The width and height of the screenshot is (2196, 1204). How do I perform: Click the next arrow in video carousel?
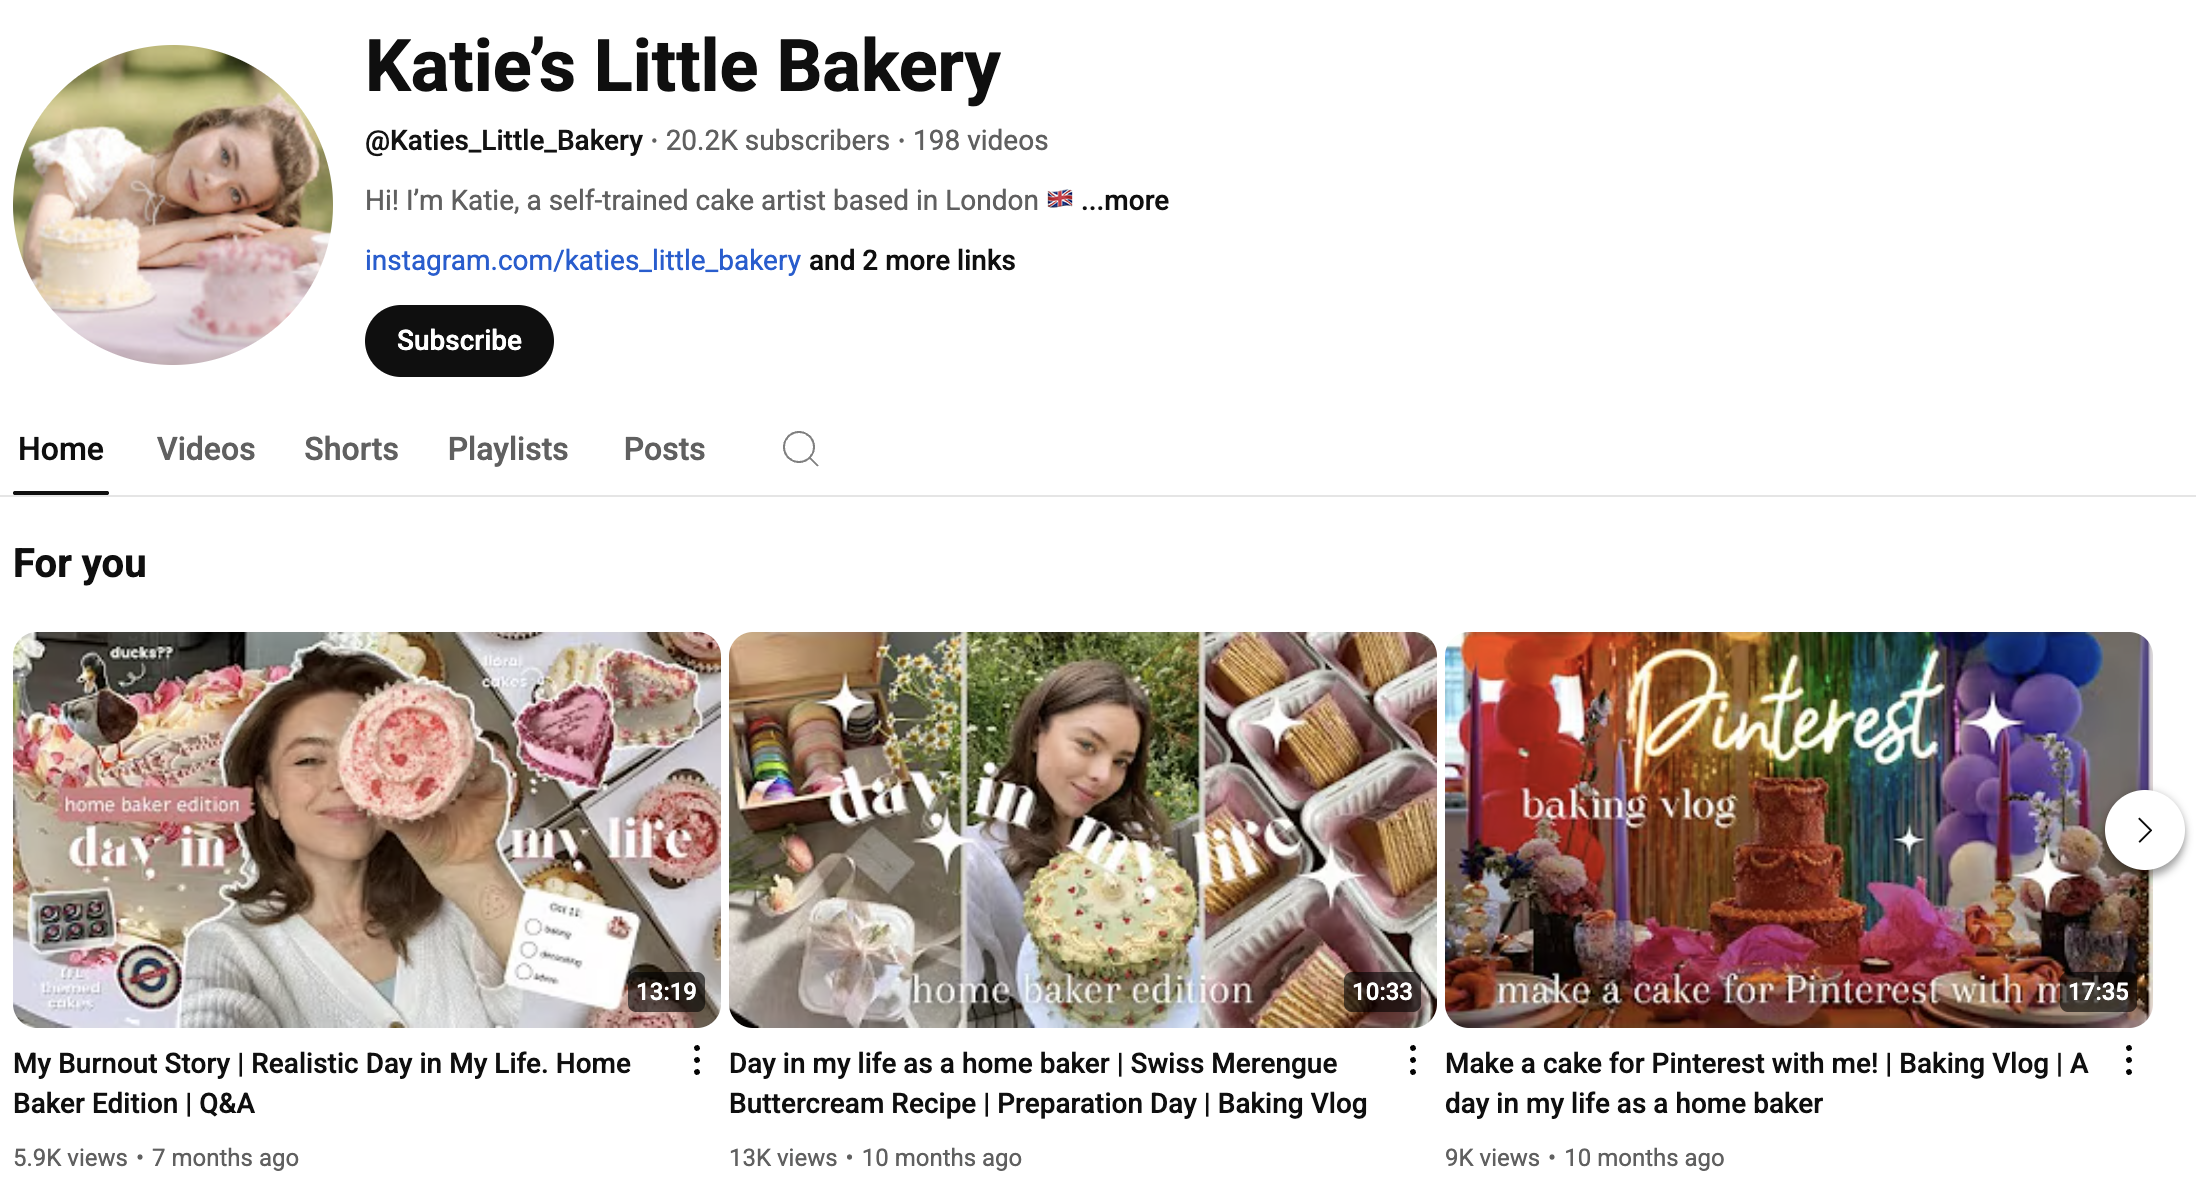click(2143, 830)
